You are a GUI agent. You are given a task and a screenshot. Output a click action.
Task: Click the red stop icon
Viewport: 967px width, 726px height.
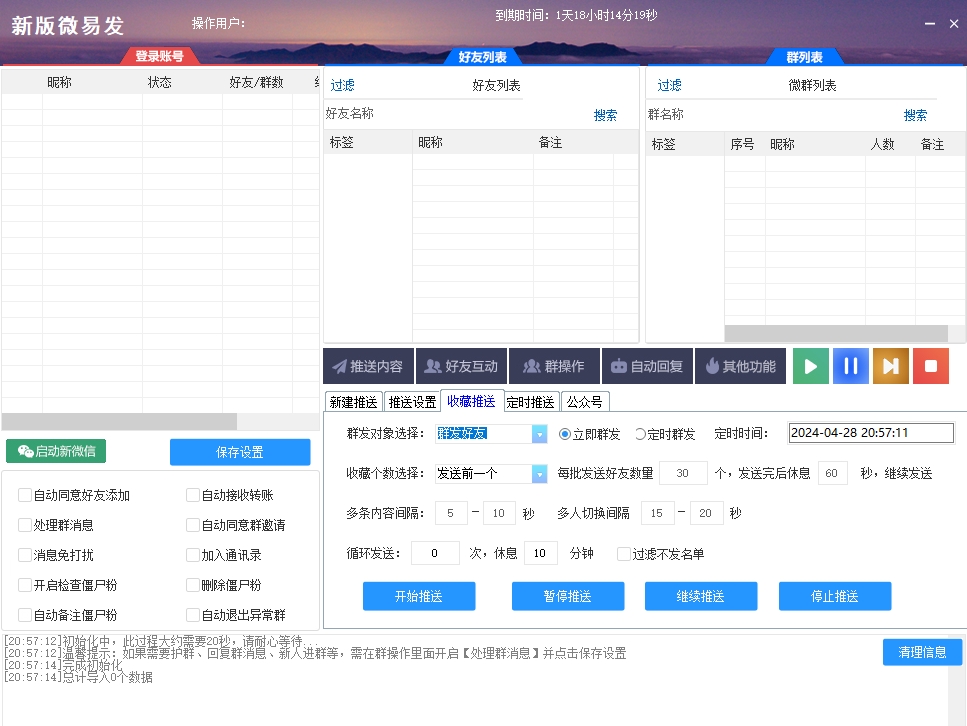tap(930, 365)
